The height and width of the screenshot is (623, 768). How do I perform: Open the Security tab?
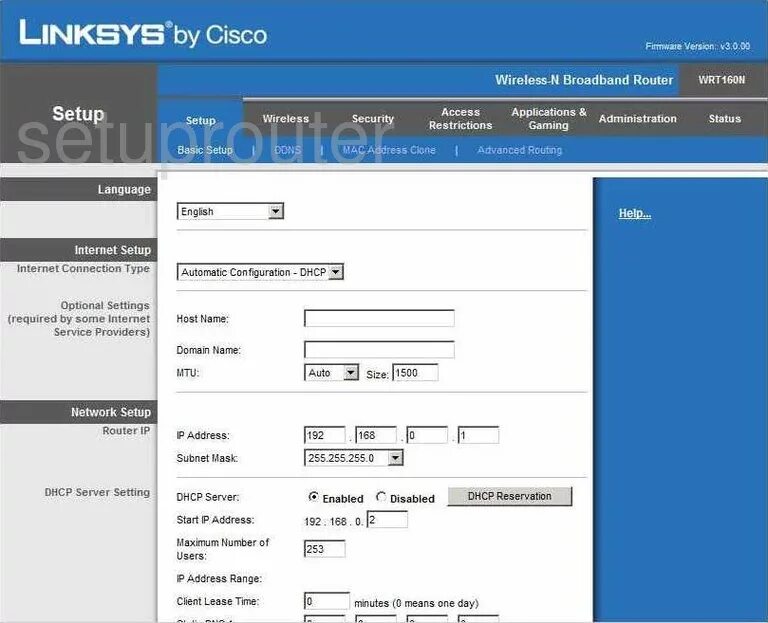(373, 119)
